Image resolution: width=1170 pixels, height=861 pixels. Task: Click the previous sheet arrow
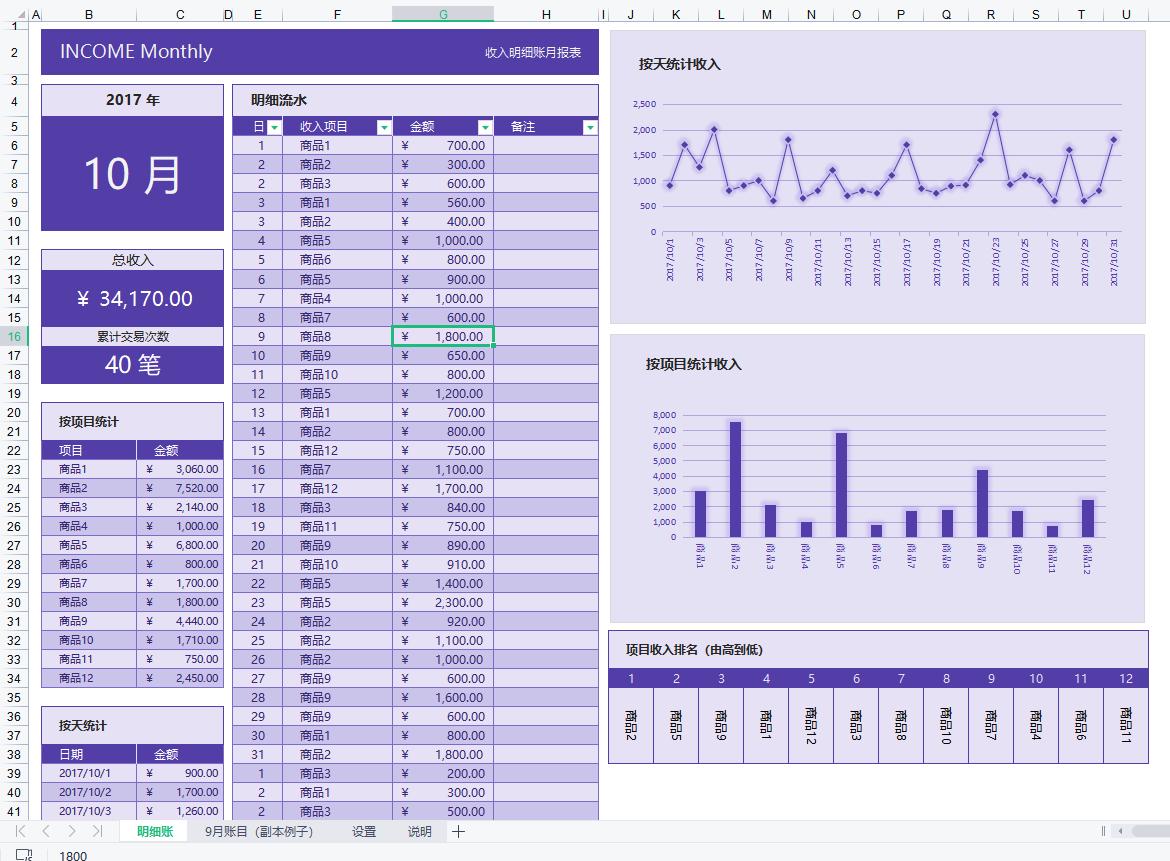(46, 831)
